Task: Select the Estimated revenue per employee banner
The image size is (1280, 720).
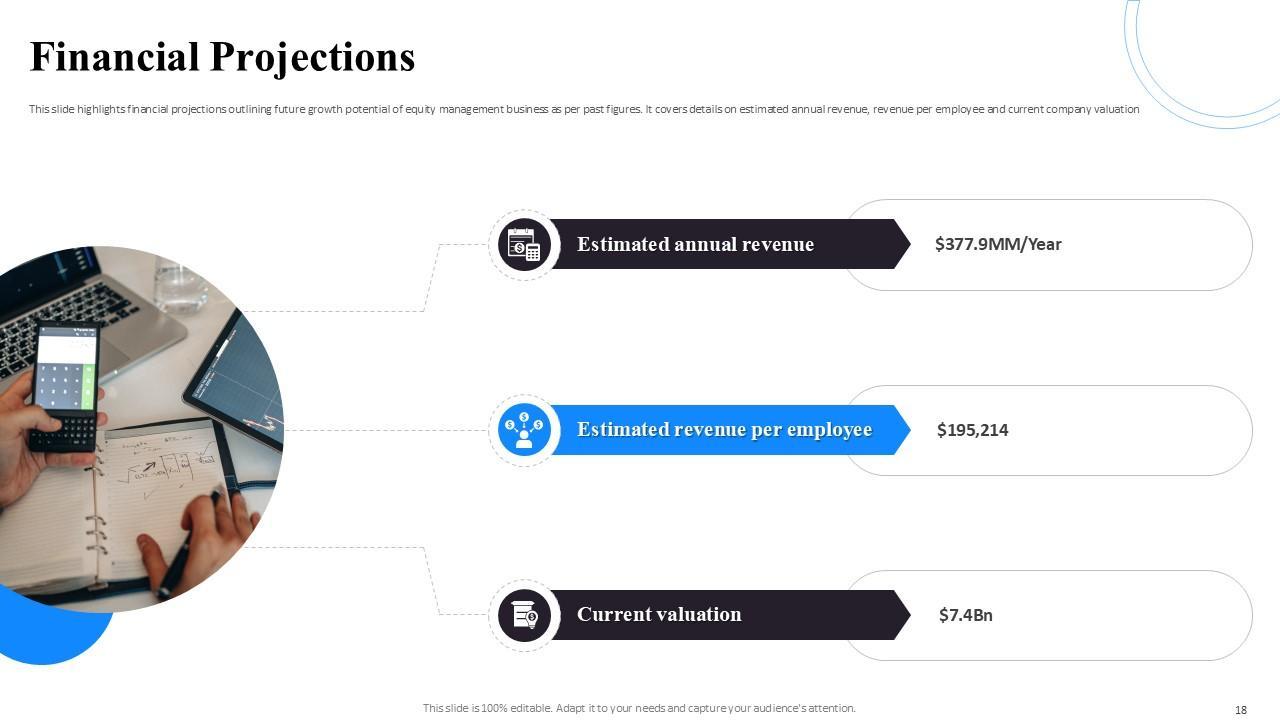Action: (x=724, y=430)
